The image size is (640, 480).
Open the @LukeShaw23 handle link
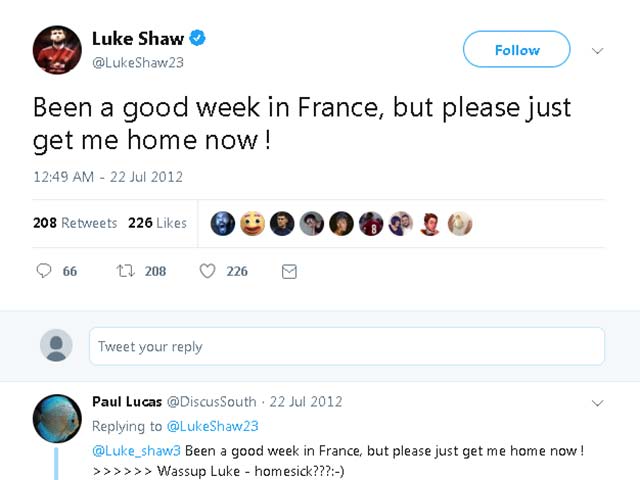point(138,62)
